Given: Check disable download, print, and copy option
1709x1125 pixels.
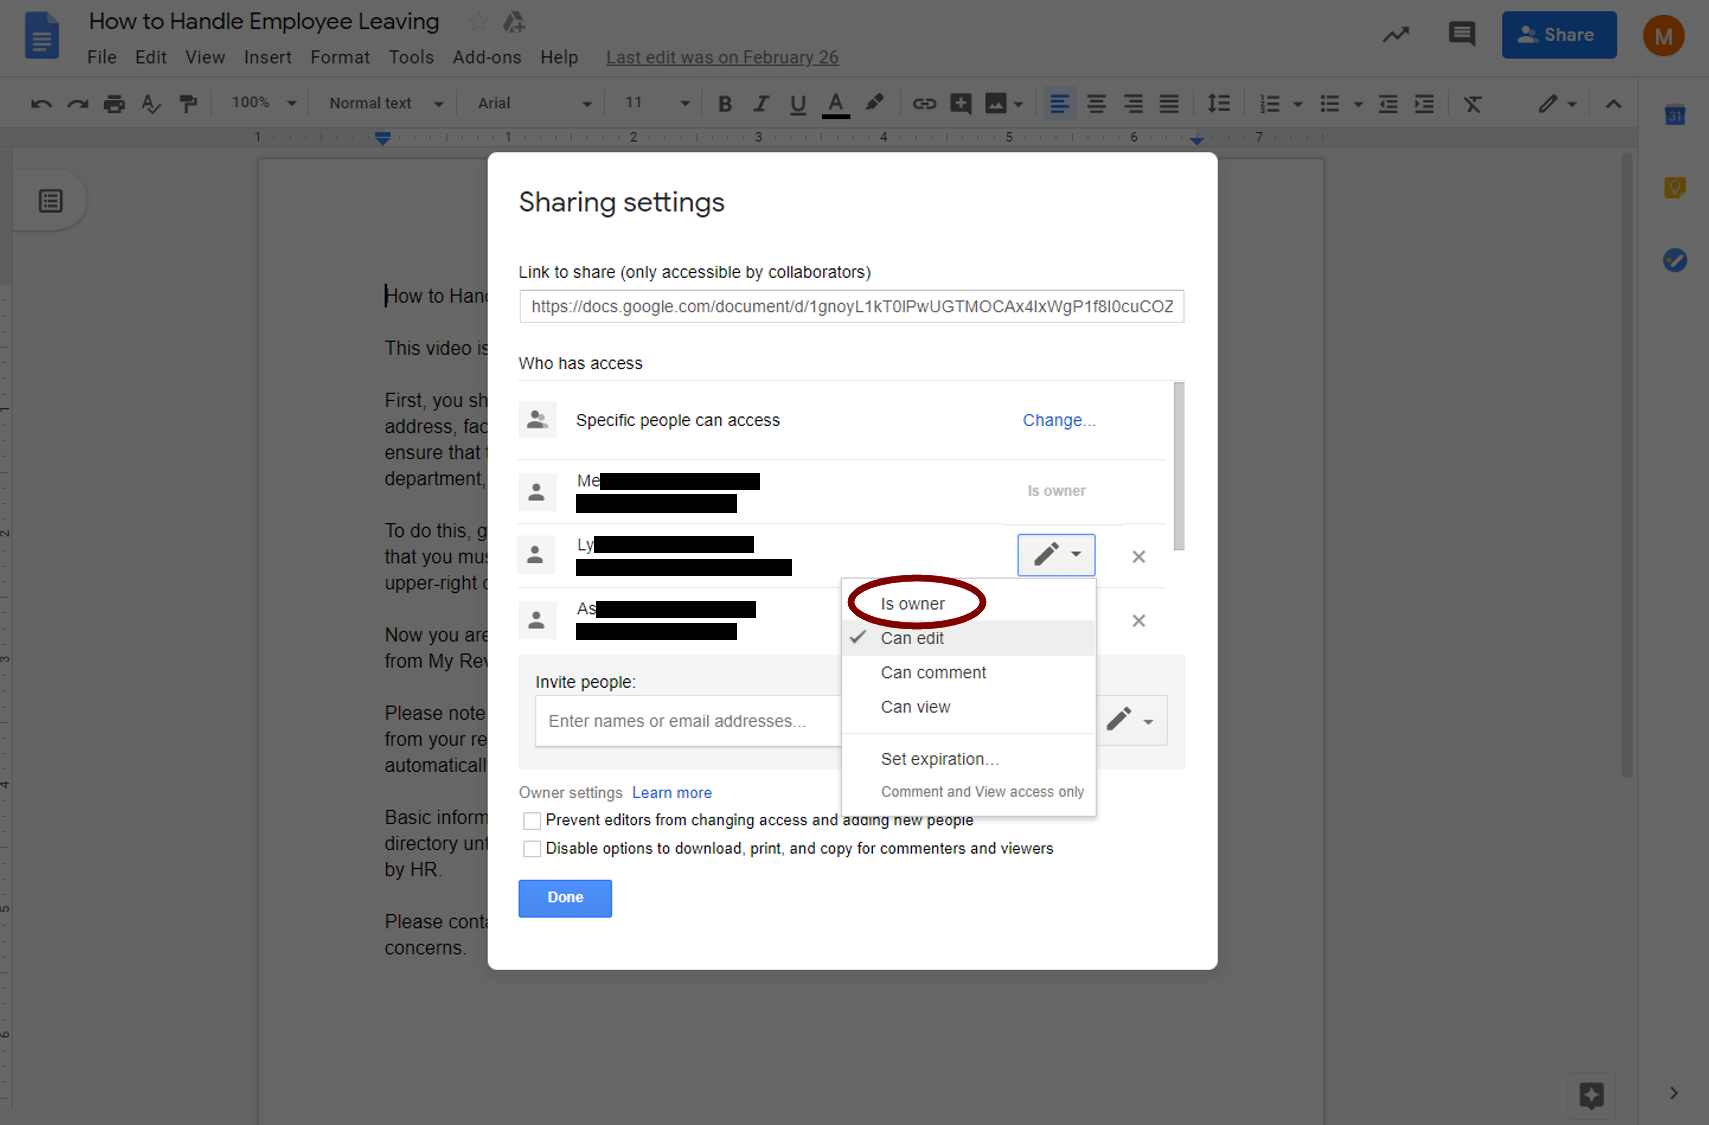Looking at the screenshot, I should pos(532,848).
